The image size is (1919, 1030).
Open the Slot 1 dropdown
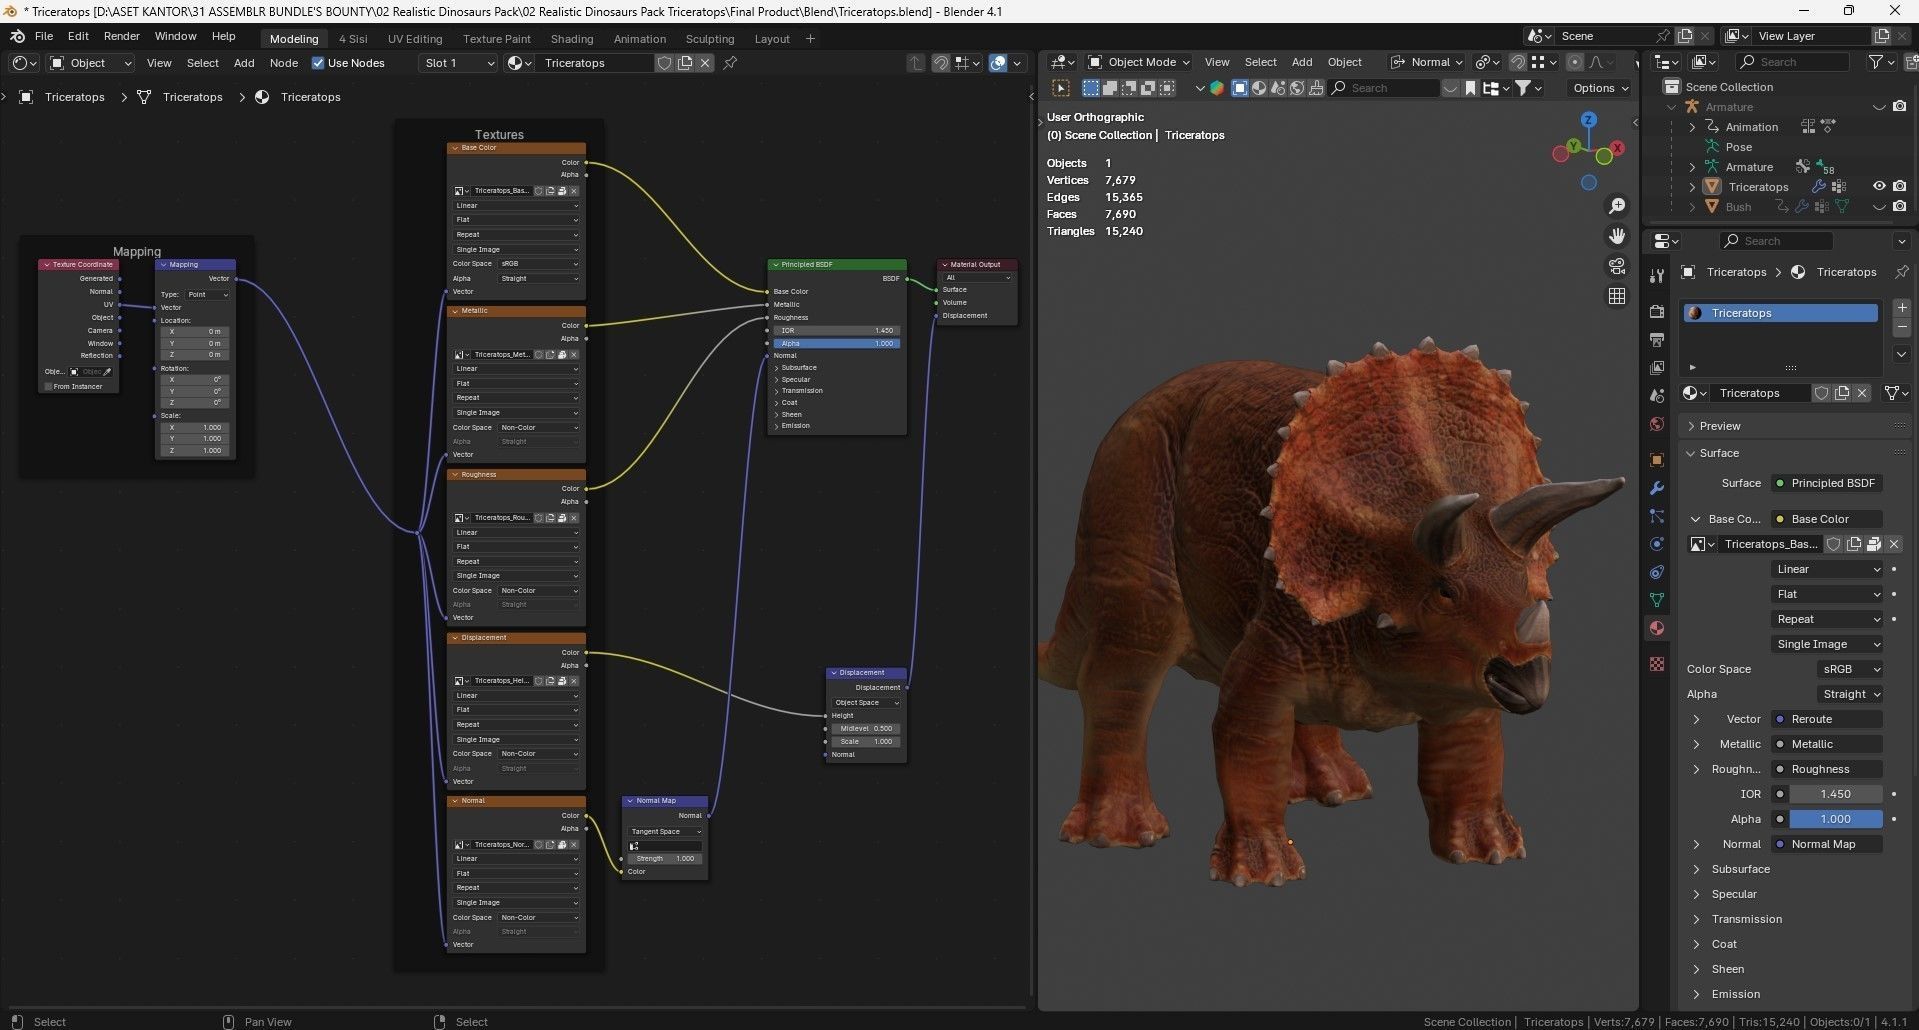click(459, 63)
